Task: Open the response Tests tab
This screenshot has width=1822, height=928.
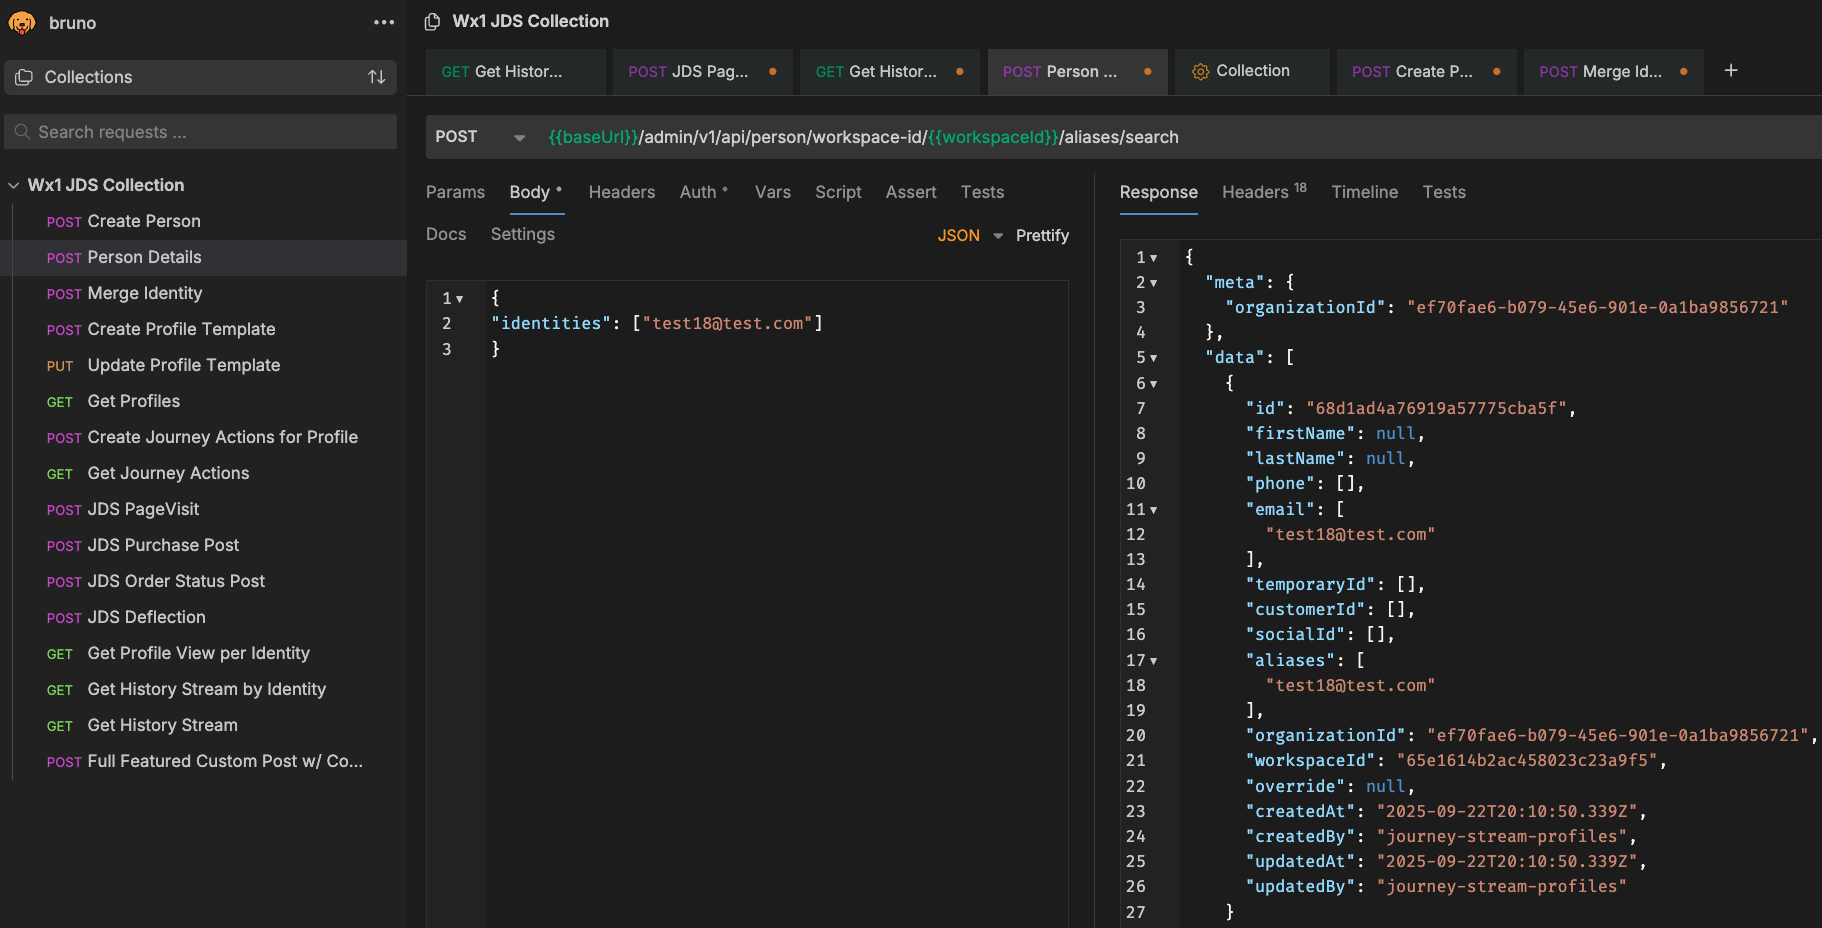Action: (x=1444, y=192)
